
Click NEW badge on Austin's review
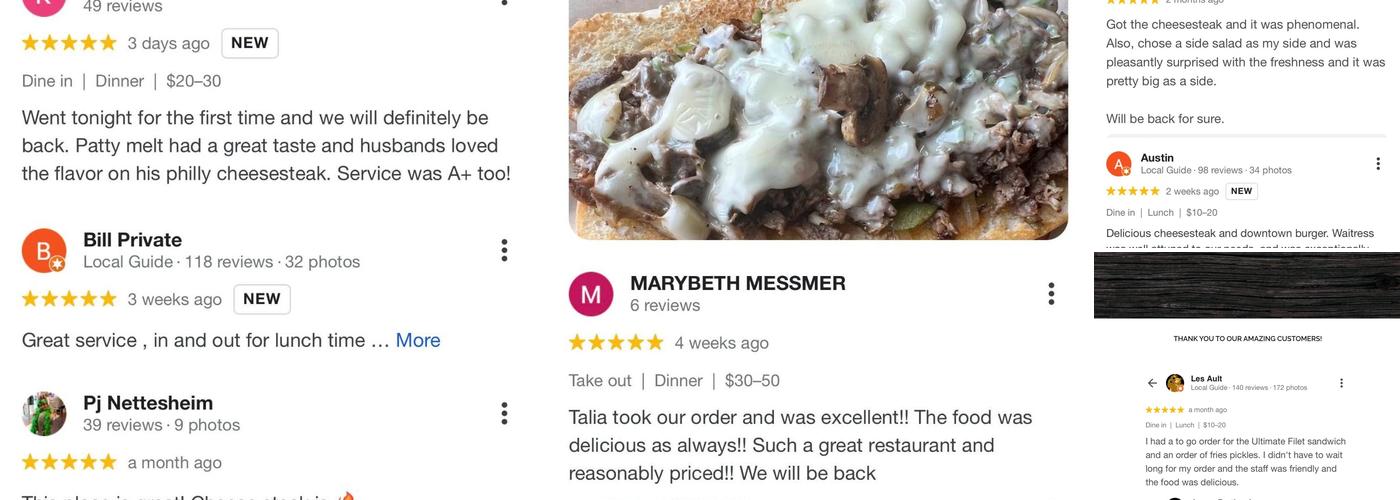[x=1241, y=191]
